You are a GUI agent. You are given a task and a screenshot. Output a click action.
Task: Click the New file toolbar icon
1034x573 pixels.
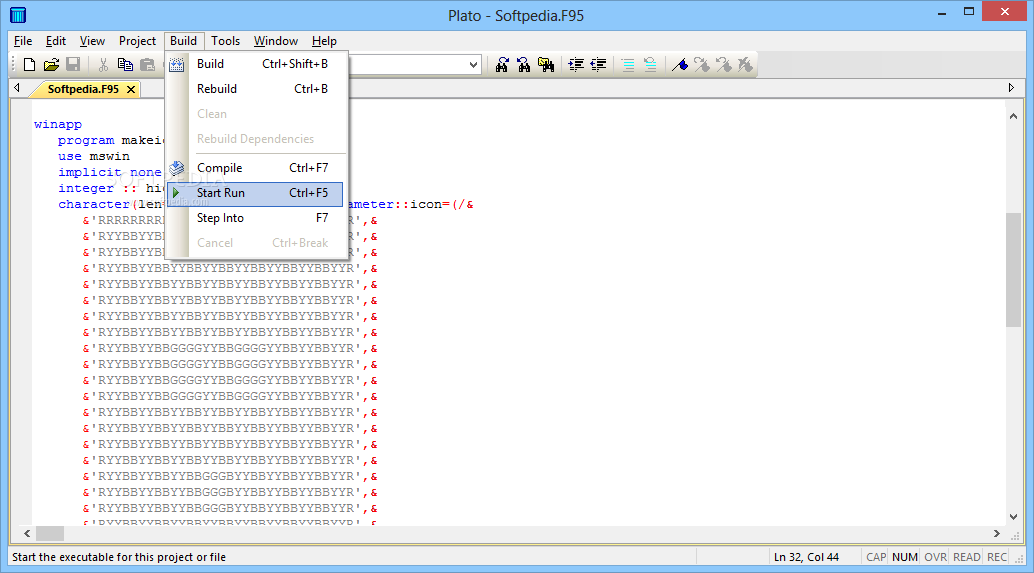click(29, 65)
